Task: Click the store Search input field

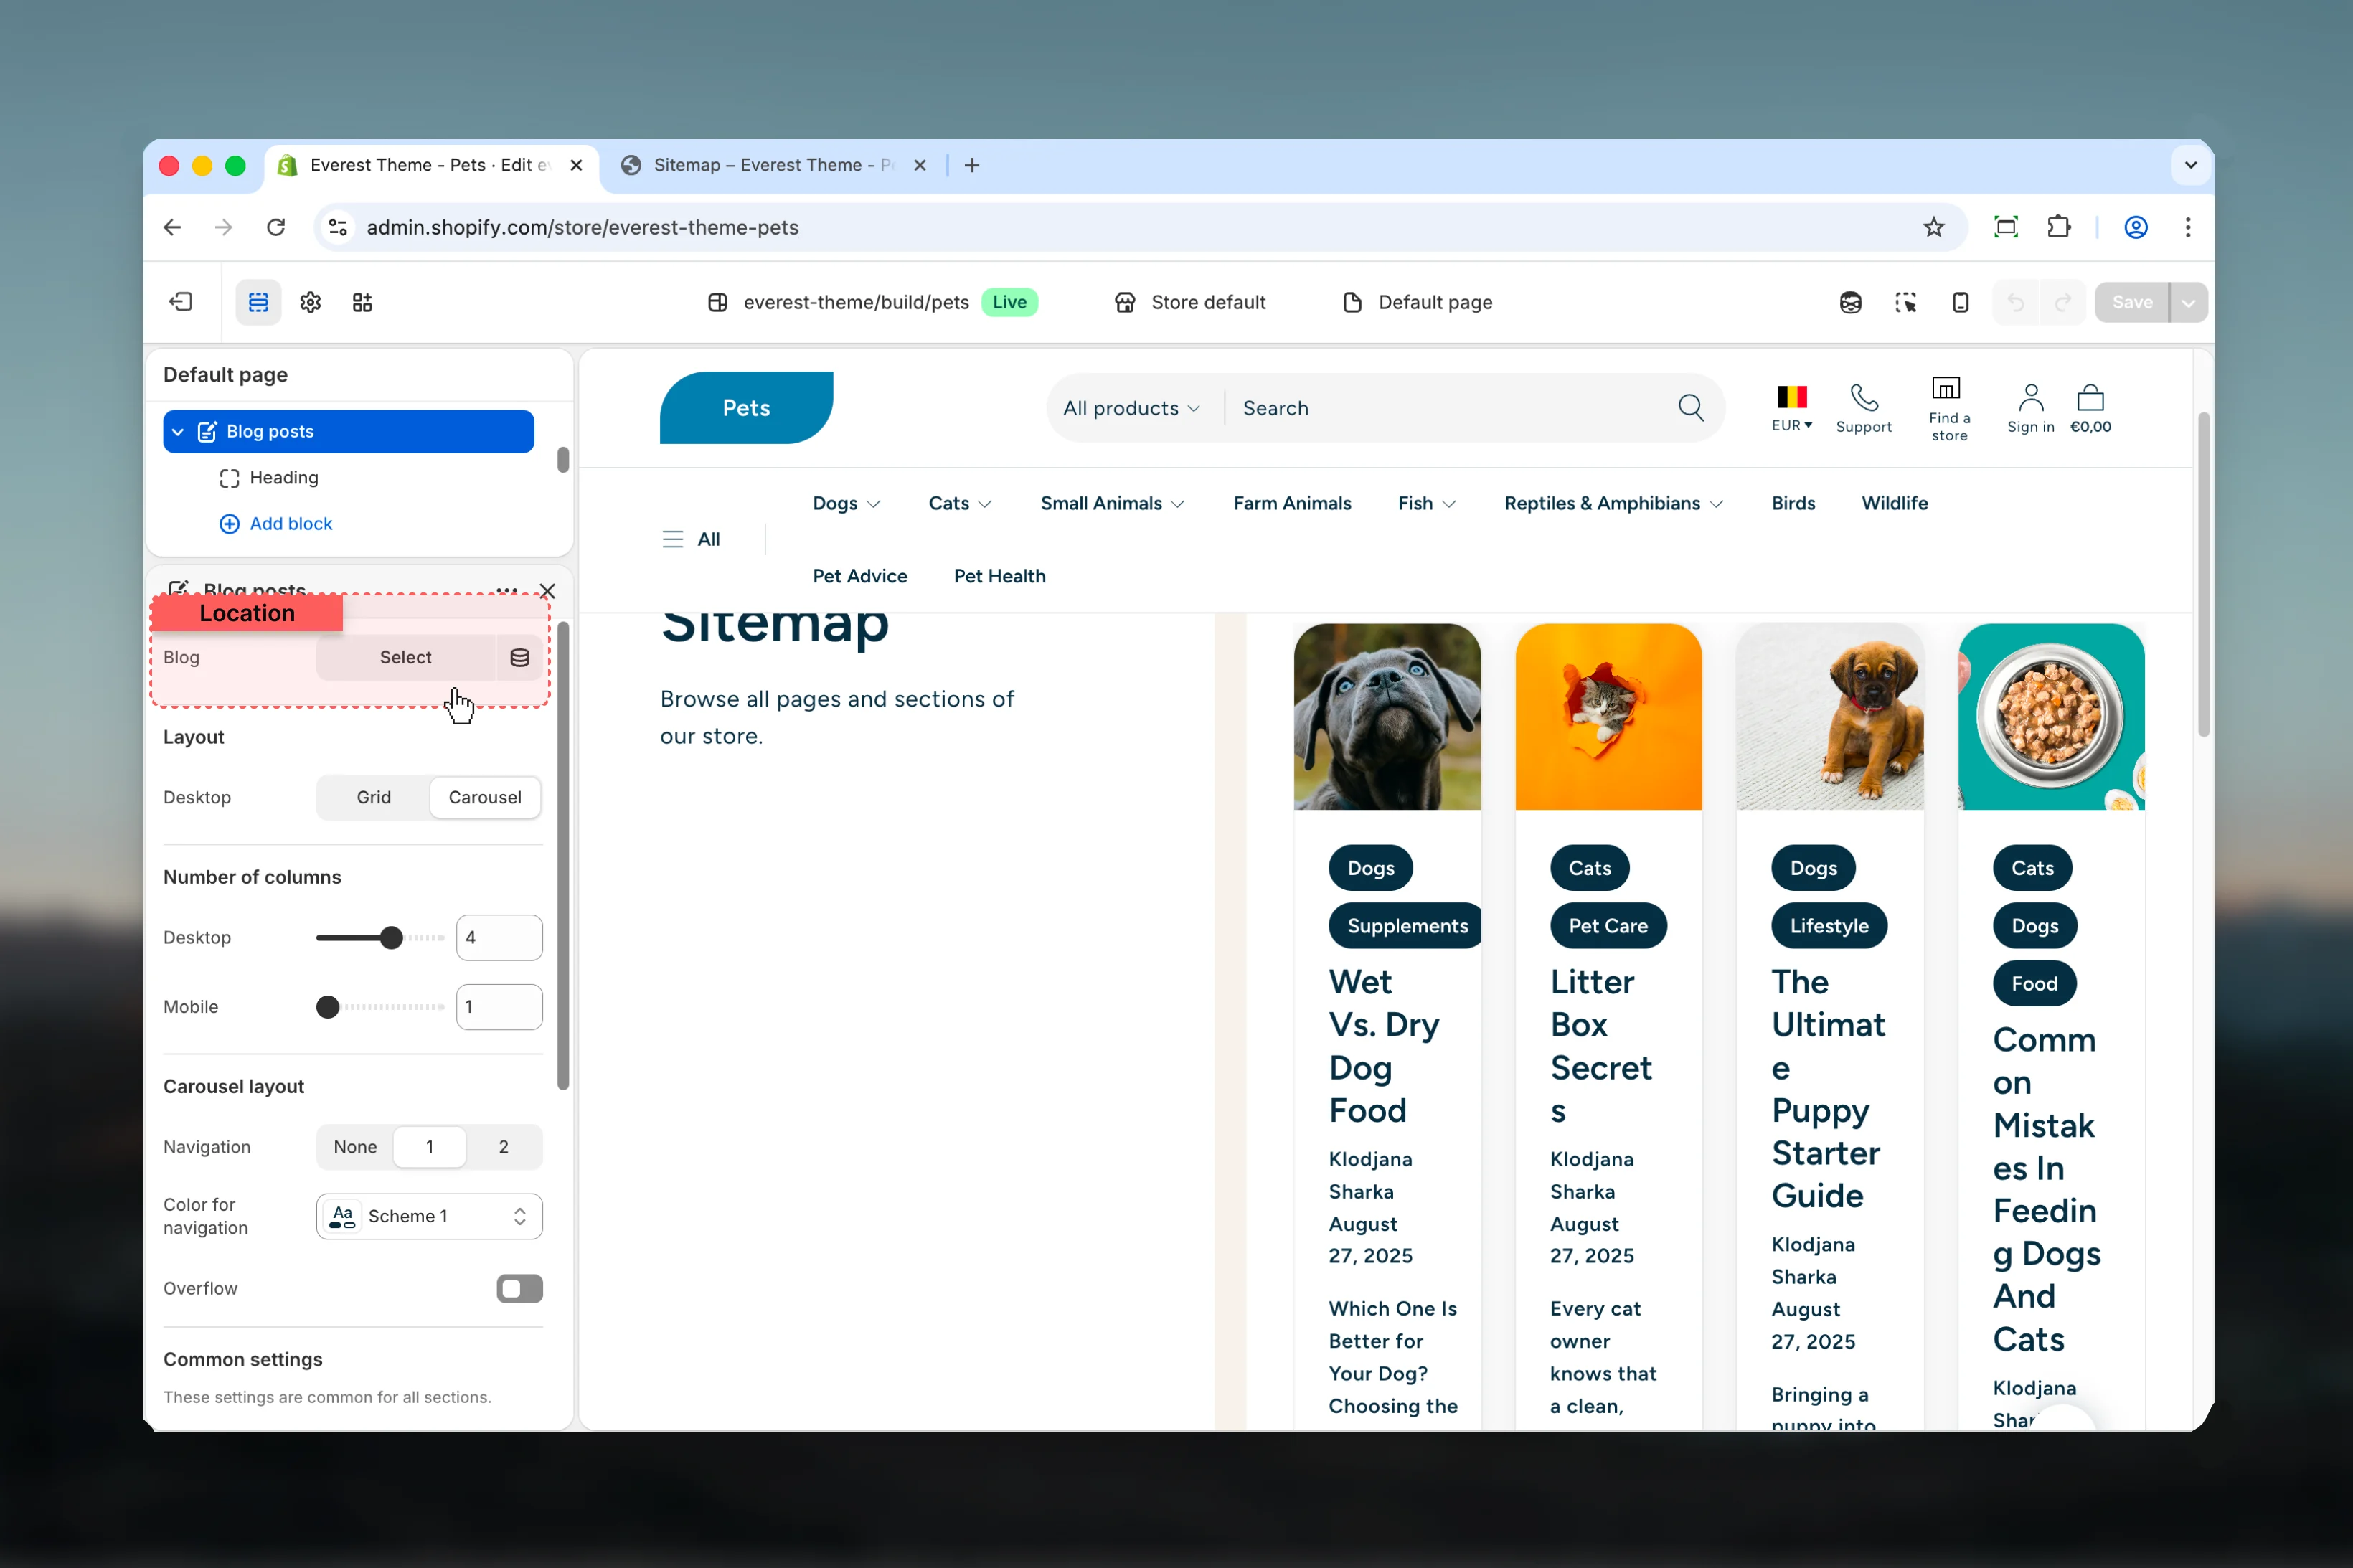Action: (1450, 408)
